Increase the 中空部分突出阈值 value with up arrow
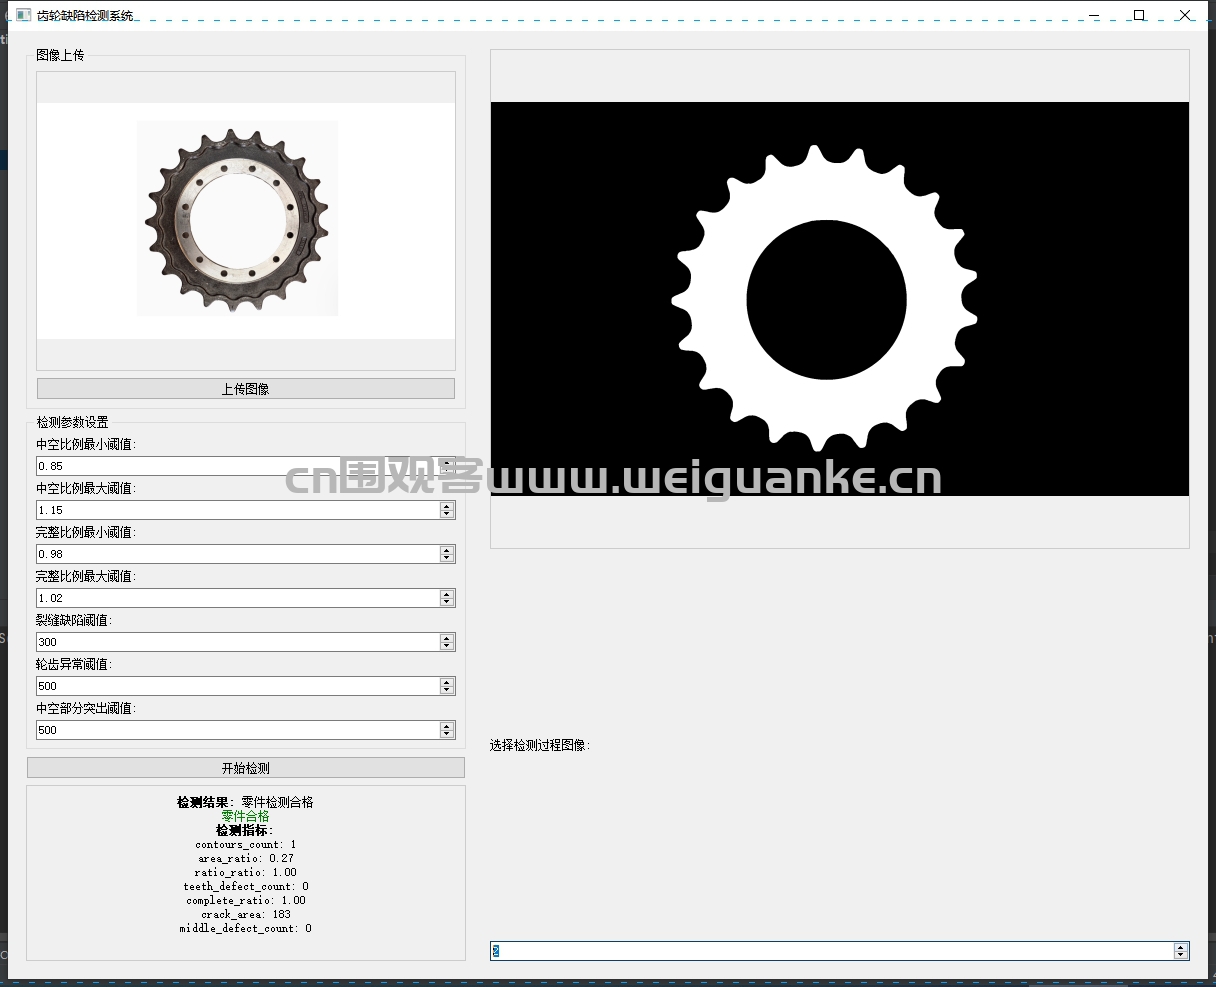Screen dimensions: 1216x987 (447, 726)
